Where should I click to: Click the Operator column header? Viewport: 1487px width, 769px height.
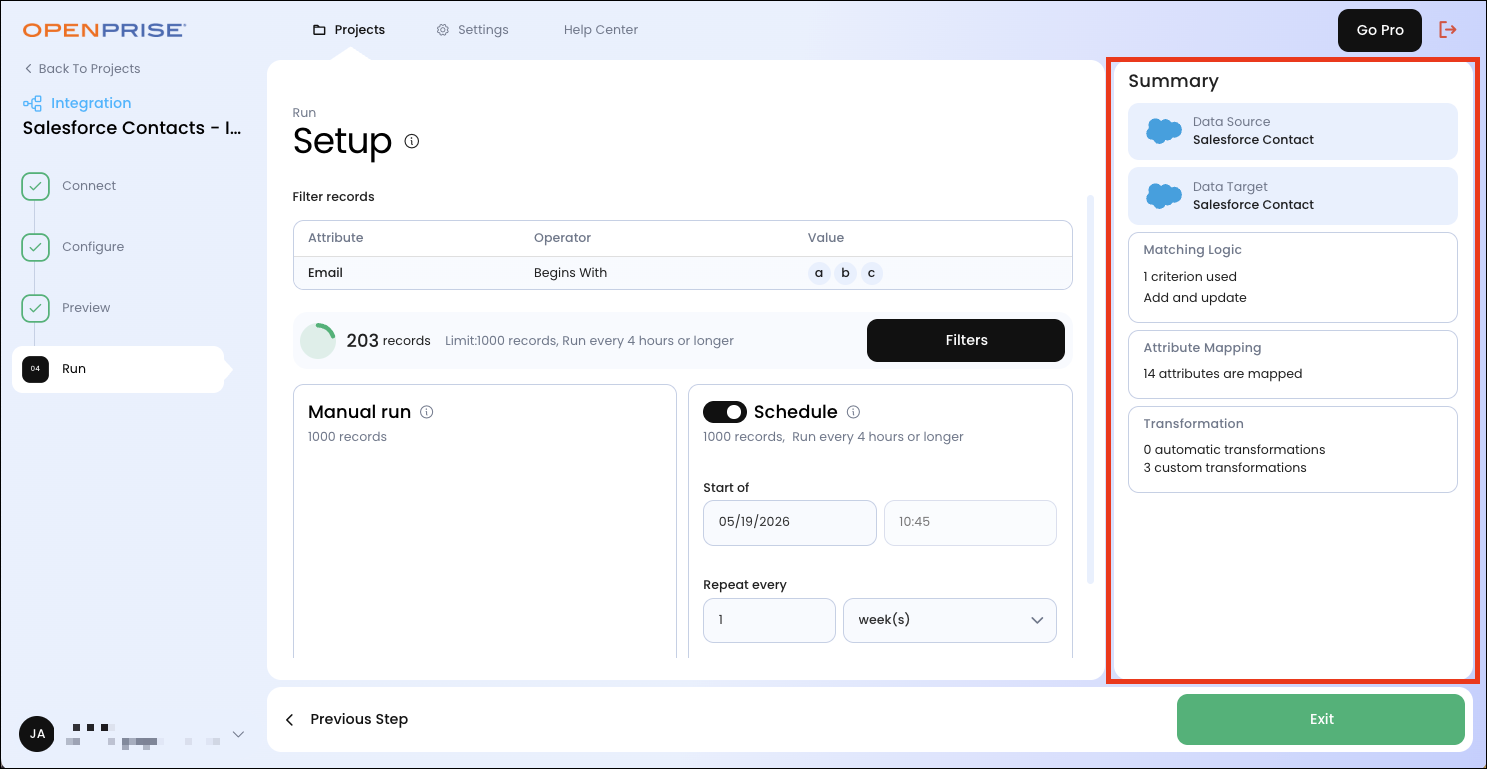562,238
